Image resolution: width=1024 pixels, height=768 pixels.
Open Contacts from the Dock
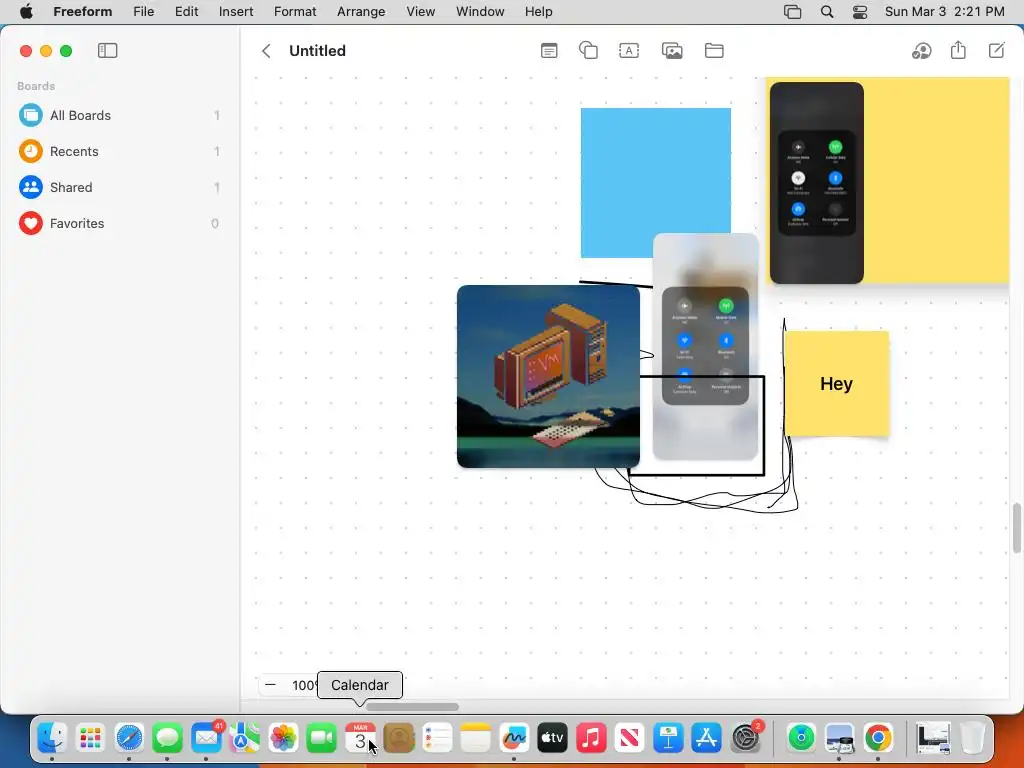click(x=399, y=739)
